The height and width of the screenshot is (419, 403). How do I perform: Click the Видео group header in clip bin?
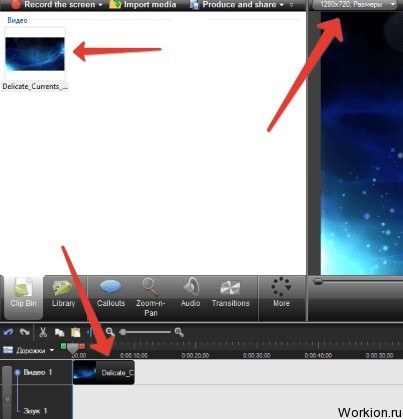tap(17, 20)
